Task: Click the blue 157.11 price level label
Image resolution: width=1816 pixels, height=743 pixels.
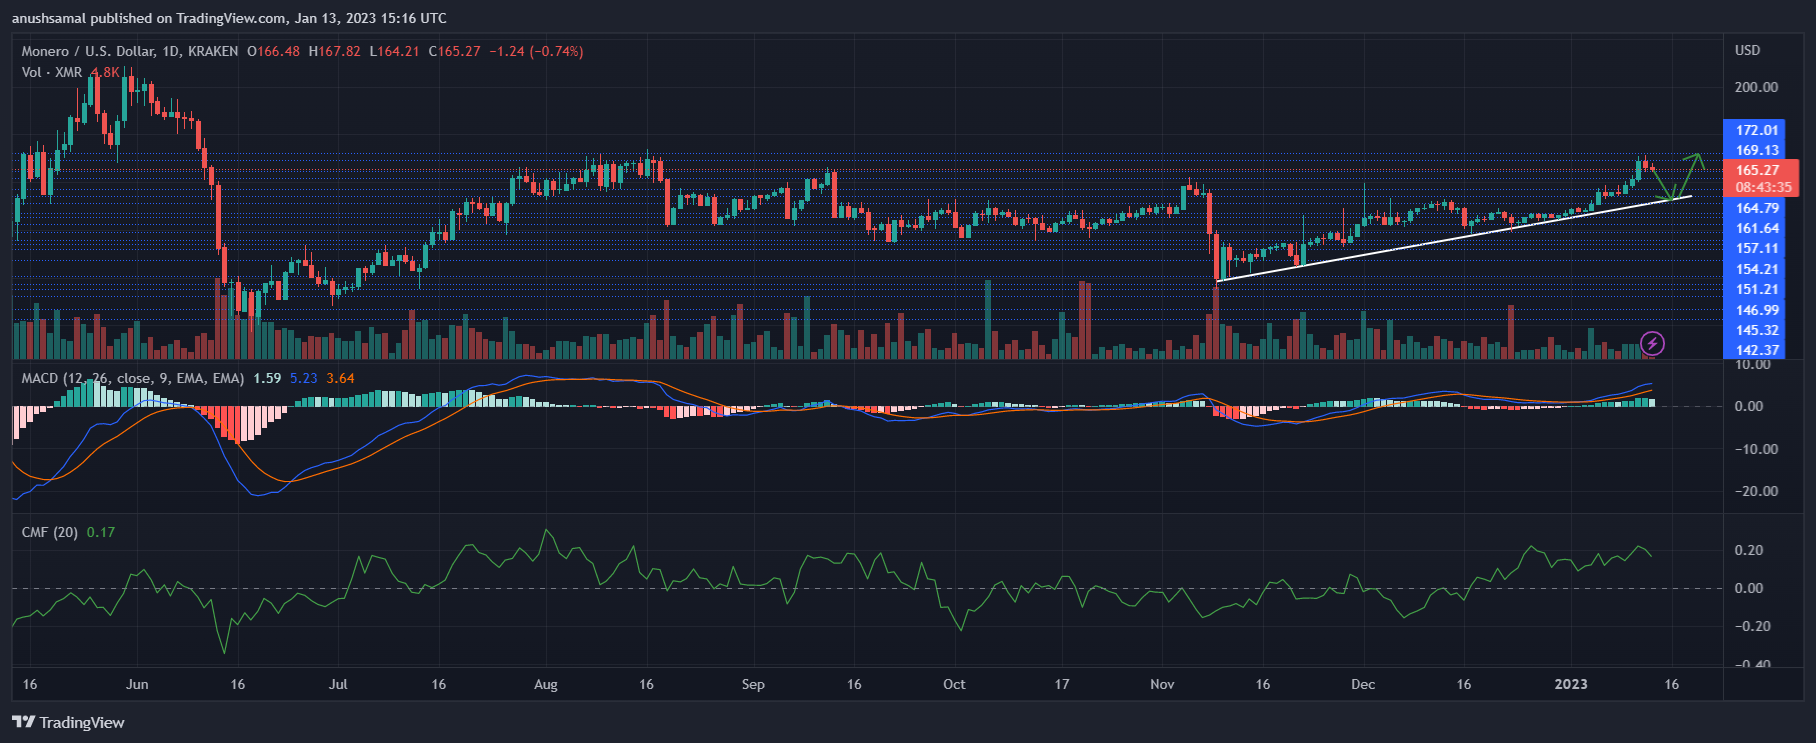Action: (x=1756, y=248)
